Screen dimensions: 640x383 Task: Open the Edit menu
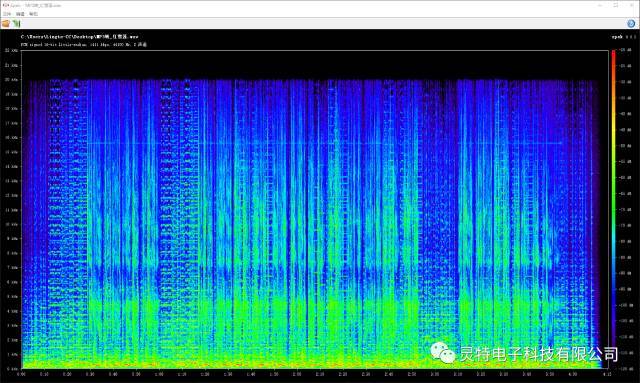20,14
